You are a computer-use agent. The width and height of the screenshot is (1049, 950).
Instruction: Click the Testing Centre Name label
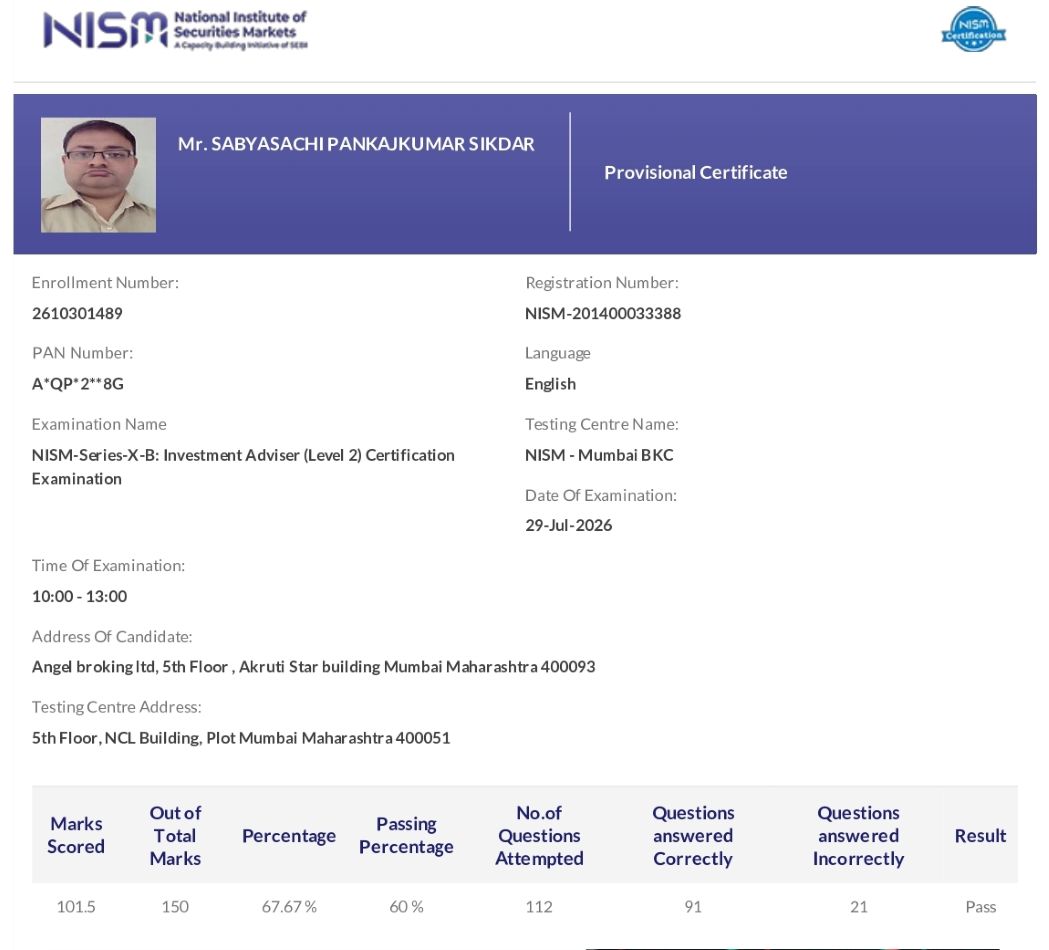pos(601,424)
